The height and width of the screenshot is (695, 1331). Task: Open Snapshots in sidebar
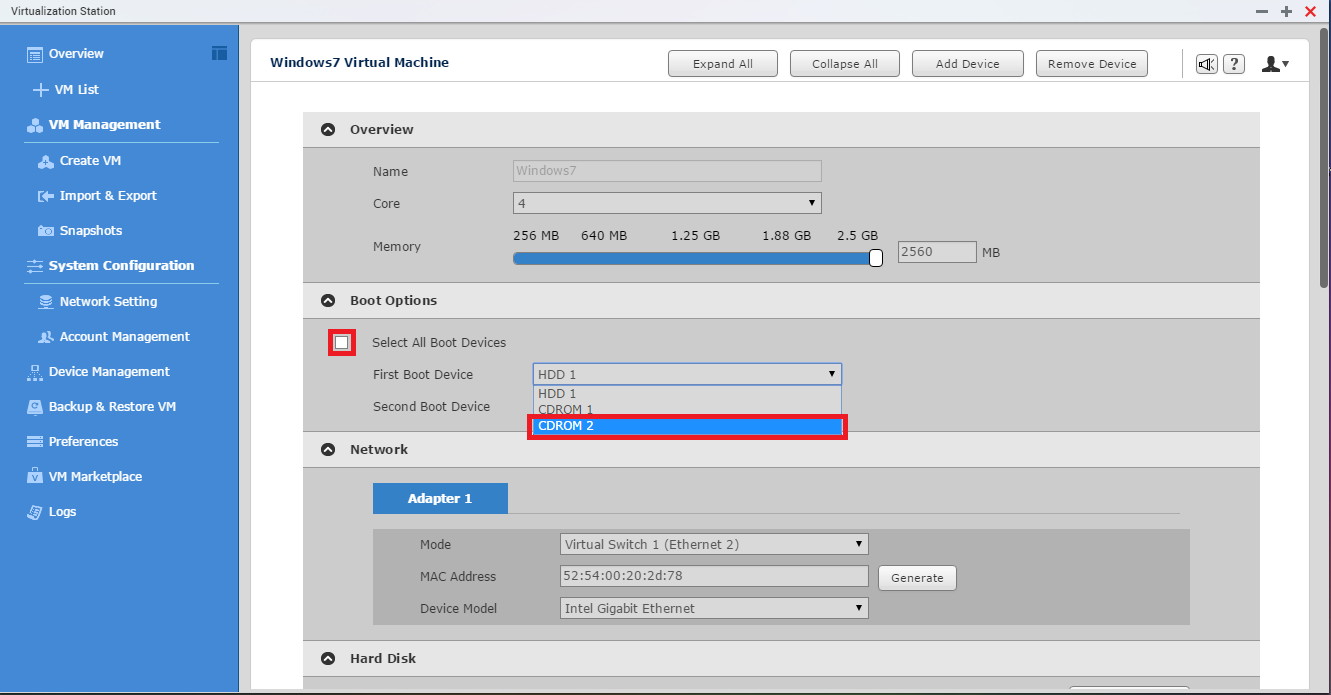point(91,231)
